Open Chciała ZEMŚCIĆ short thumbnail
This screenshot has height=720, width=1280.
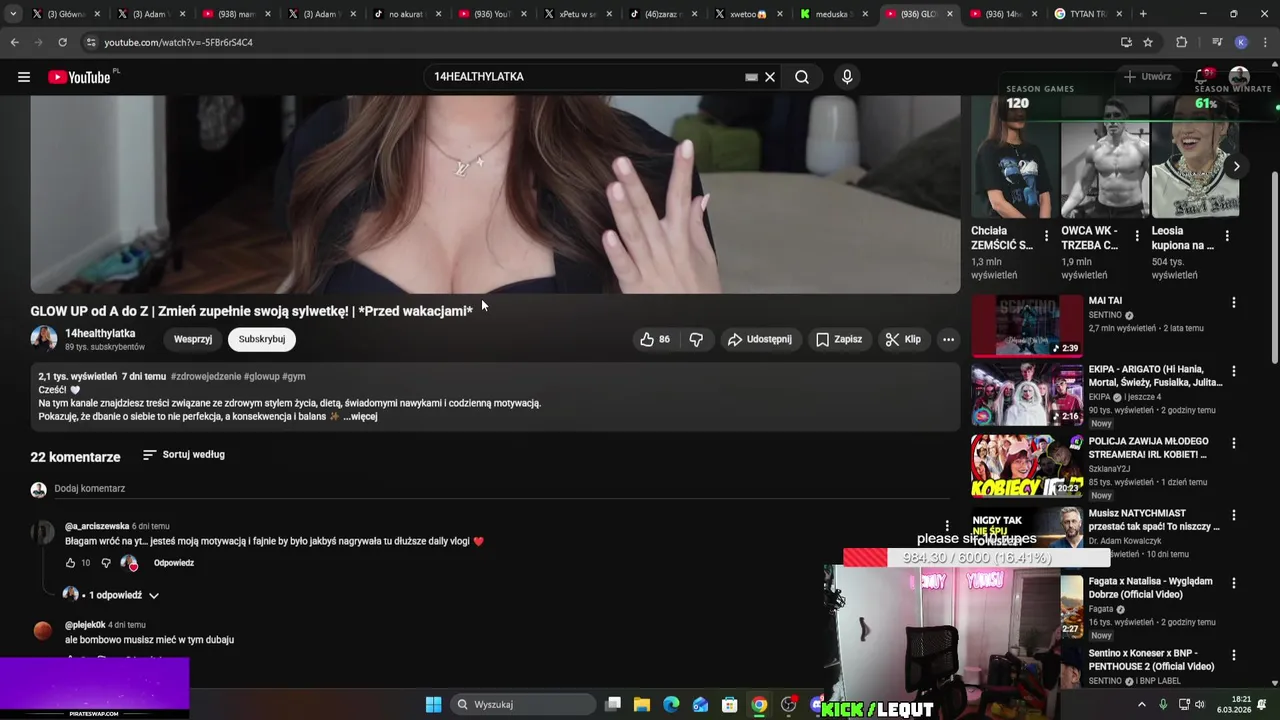pos(1011,157)
